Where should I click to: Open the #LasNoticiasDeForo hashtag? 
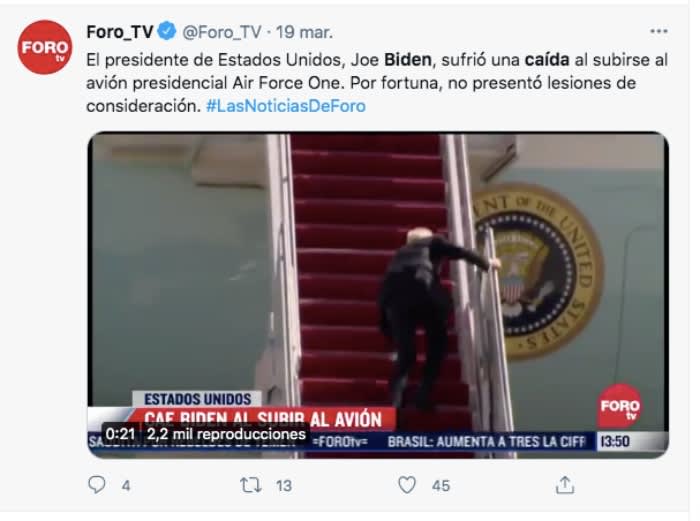pyautogui.click(x=286, y=106)
